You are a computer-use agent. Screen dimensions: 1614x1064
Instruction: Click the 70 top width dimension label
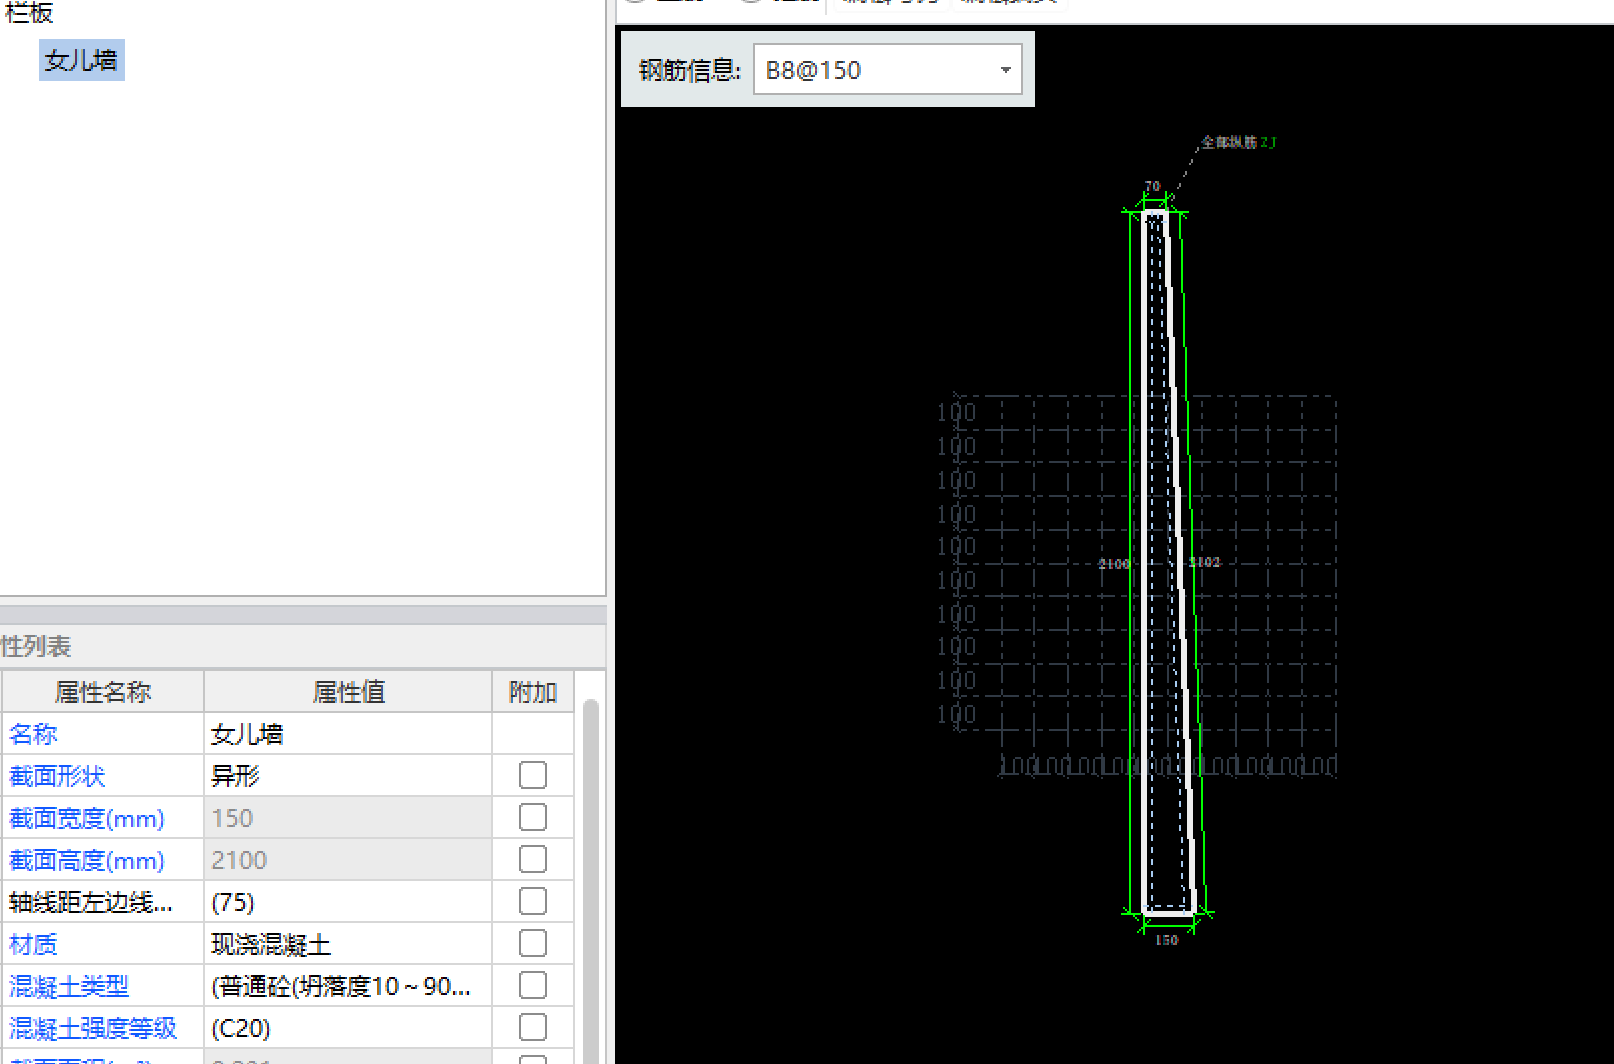[1152, 186]
